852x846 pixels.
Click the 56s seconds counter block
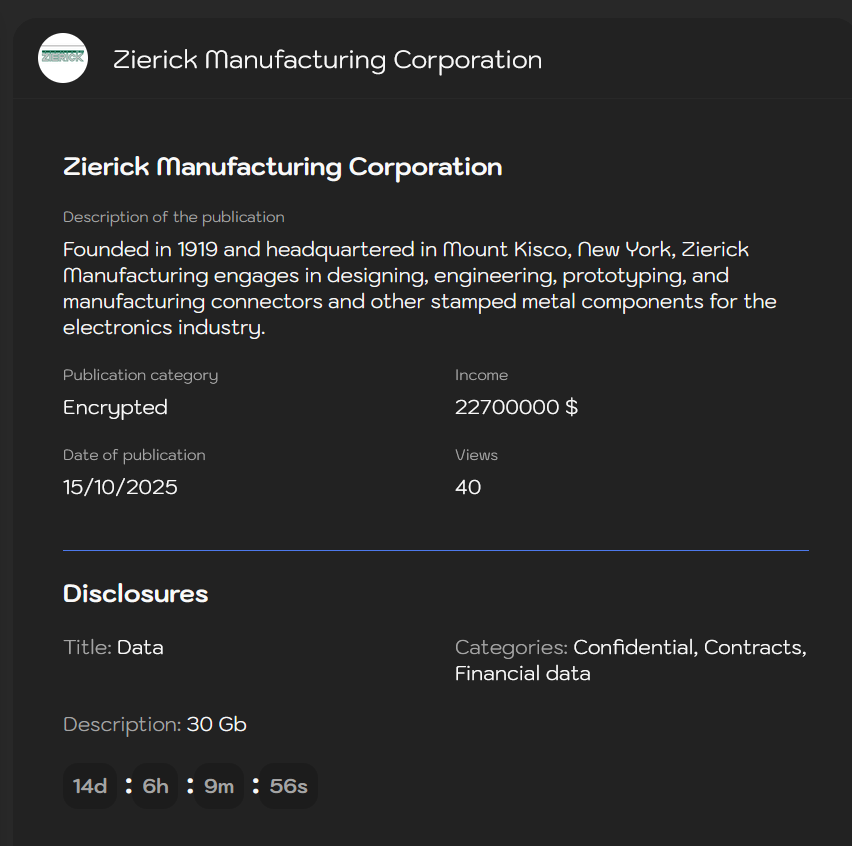tap(287, 786)
